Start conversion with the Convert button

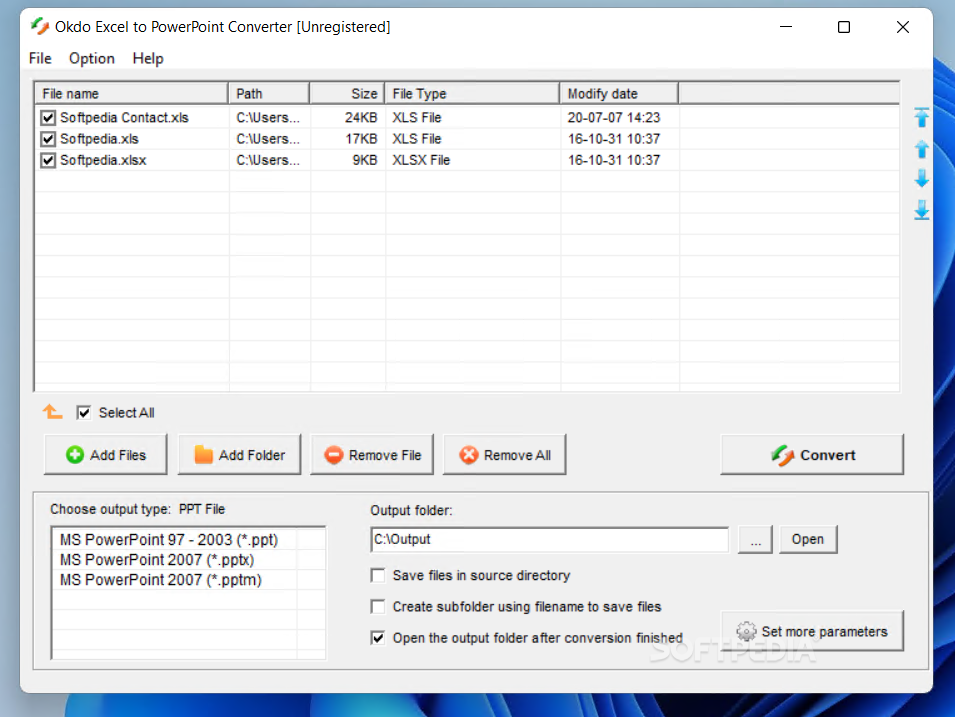[x=812, y=454]
